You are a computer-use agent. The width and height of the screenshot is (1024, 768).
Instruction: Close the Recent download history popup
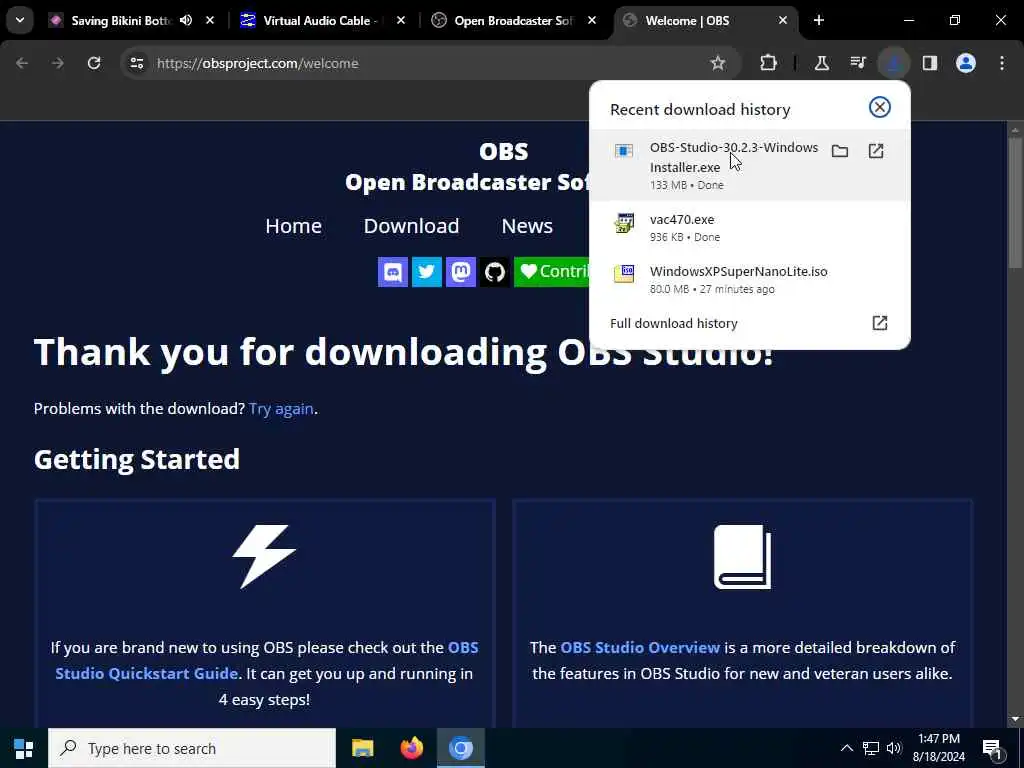coord(879,107)
